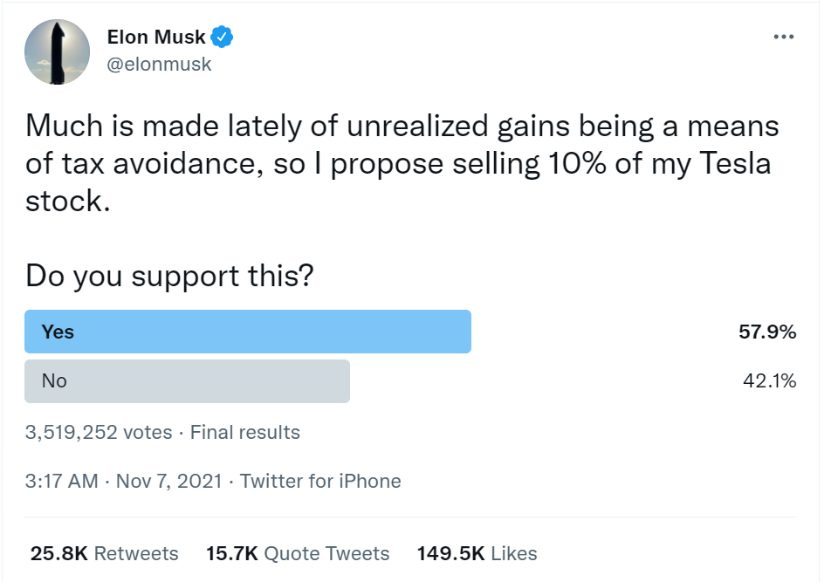View the 25.8K Retweets list
This screenshot has height=583, width=831.
(x=104, y=553)
